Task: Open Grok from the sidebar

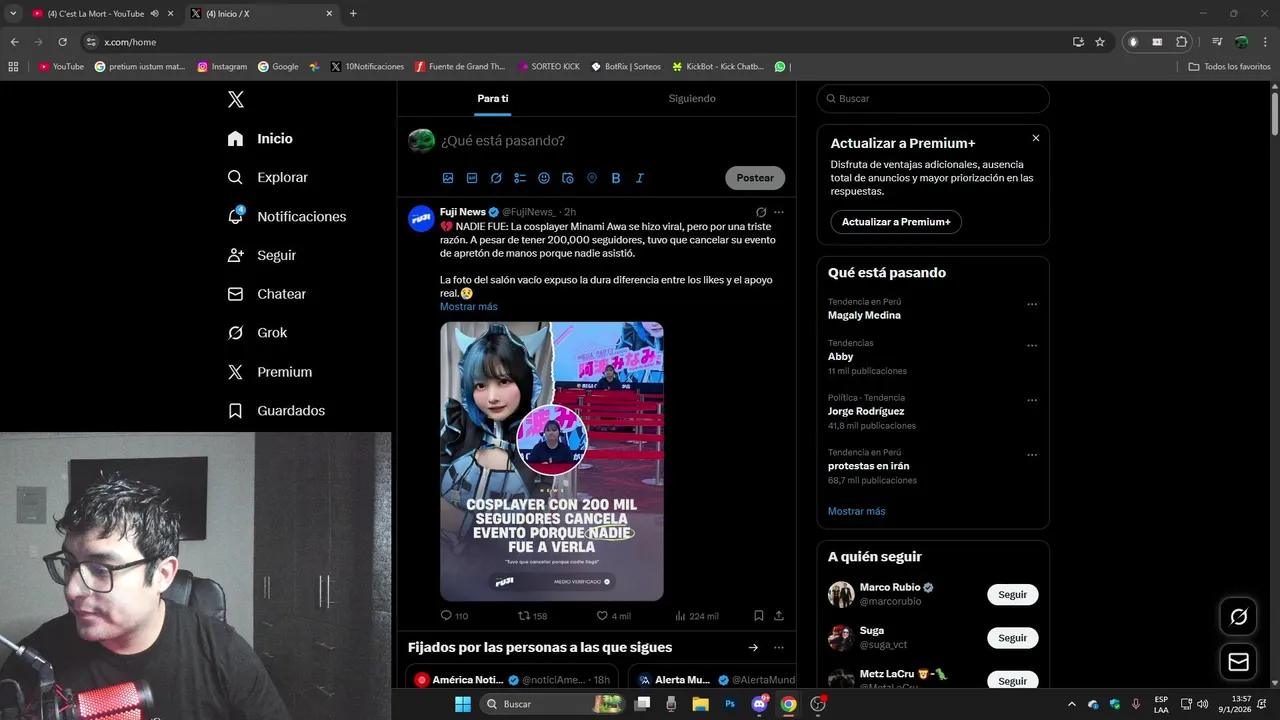Action: [257, 333]
